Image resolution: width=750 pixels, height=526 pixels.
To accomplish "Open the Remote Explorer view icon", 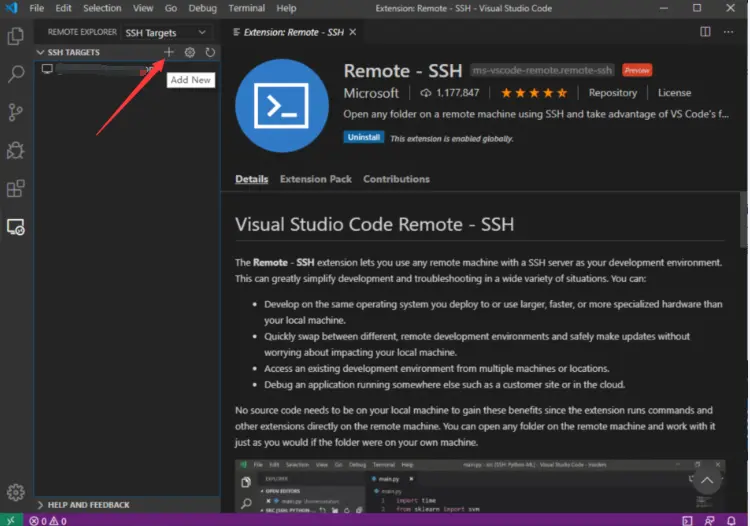I will tap(16, 227).
